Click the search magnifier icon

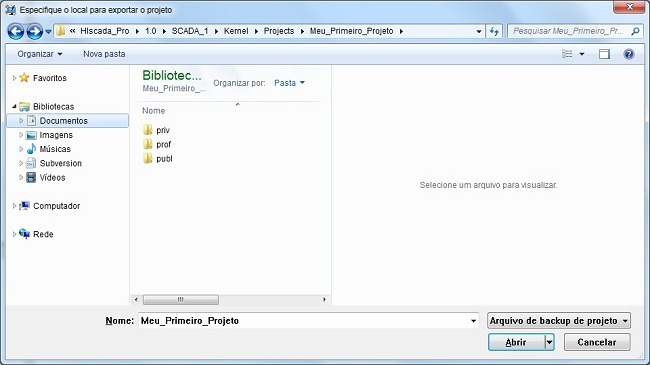[x=635, y=31]
